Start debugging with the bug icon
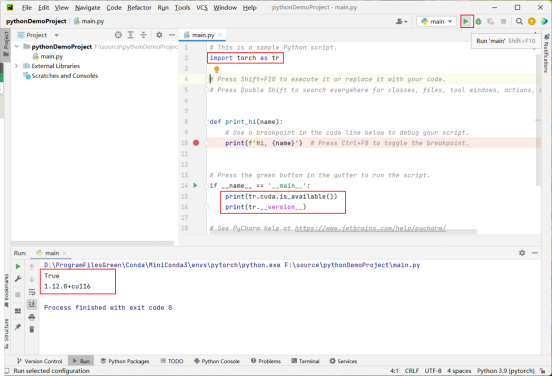The height and width of the screenshot is (377, 552). [x=478, y=21]
